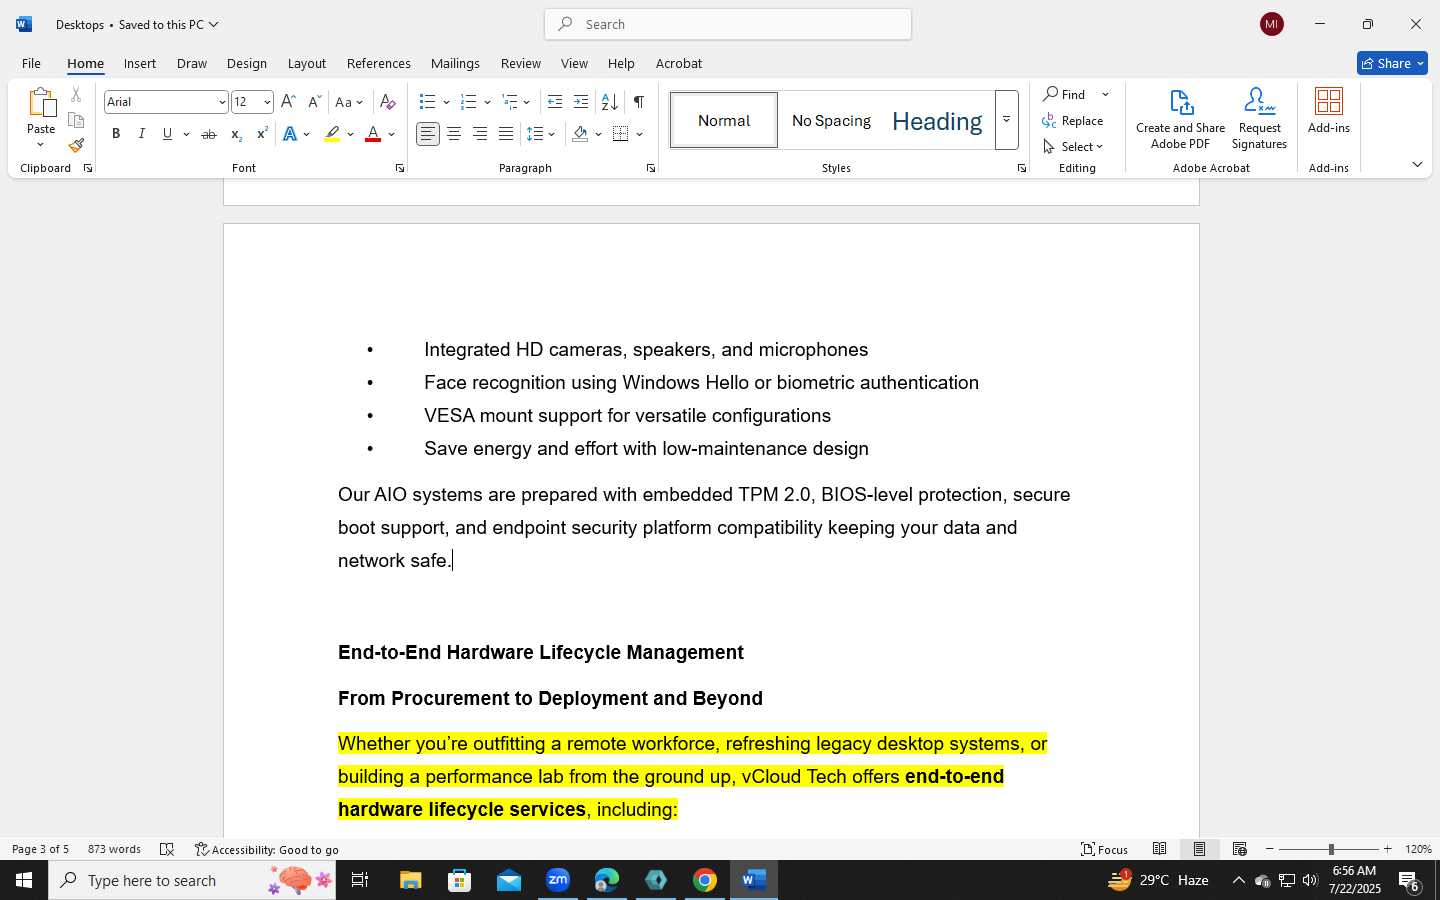Toggle Underline formatting

click(x=167, y=134)
